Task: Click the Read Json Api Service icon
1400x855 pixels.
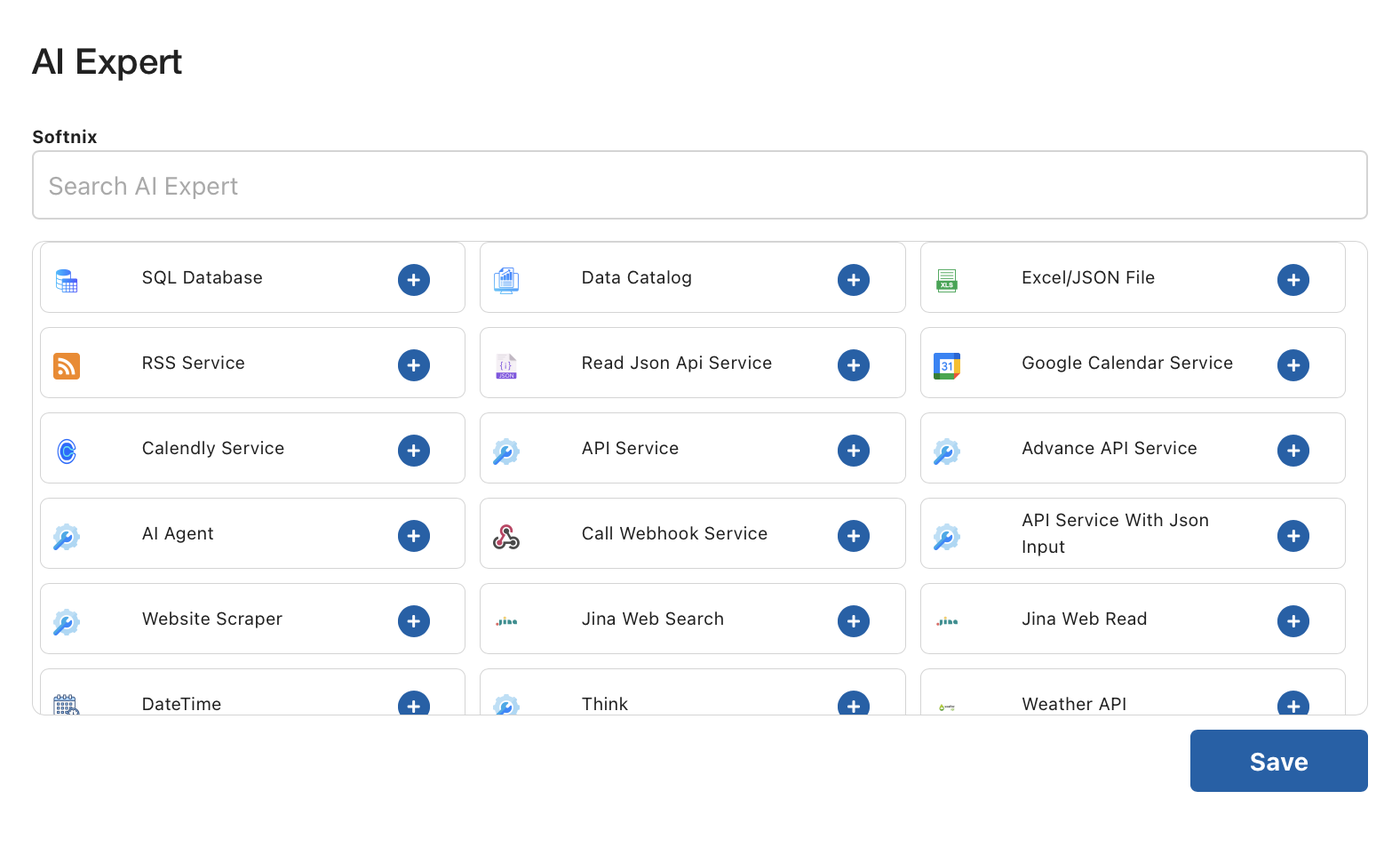Action: point(506,366)
